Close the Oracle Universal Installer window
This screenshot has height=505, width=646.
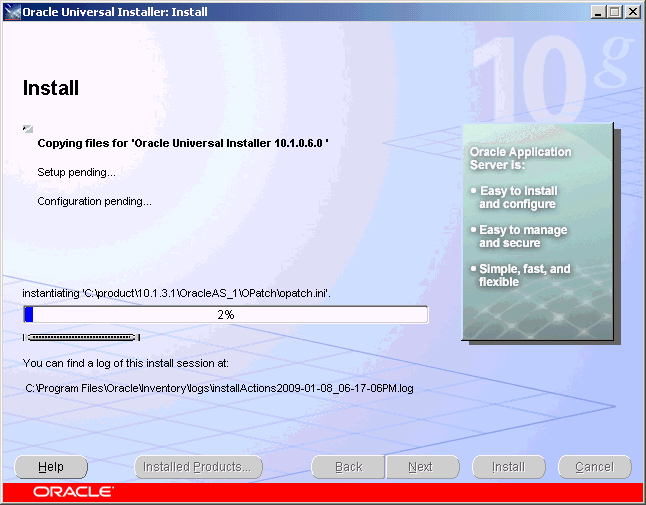(632, 12)
